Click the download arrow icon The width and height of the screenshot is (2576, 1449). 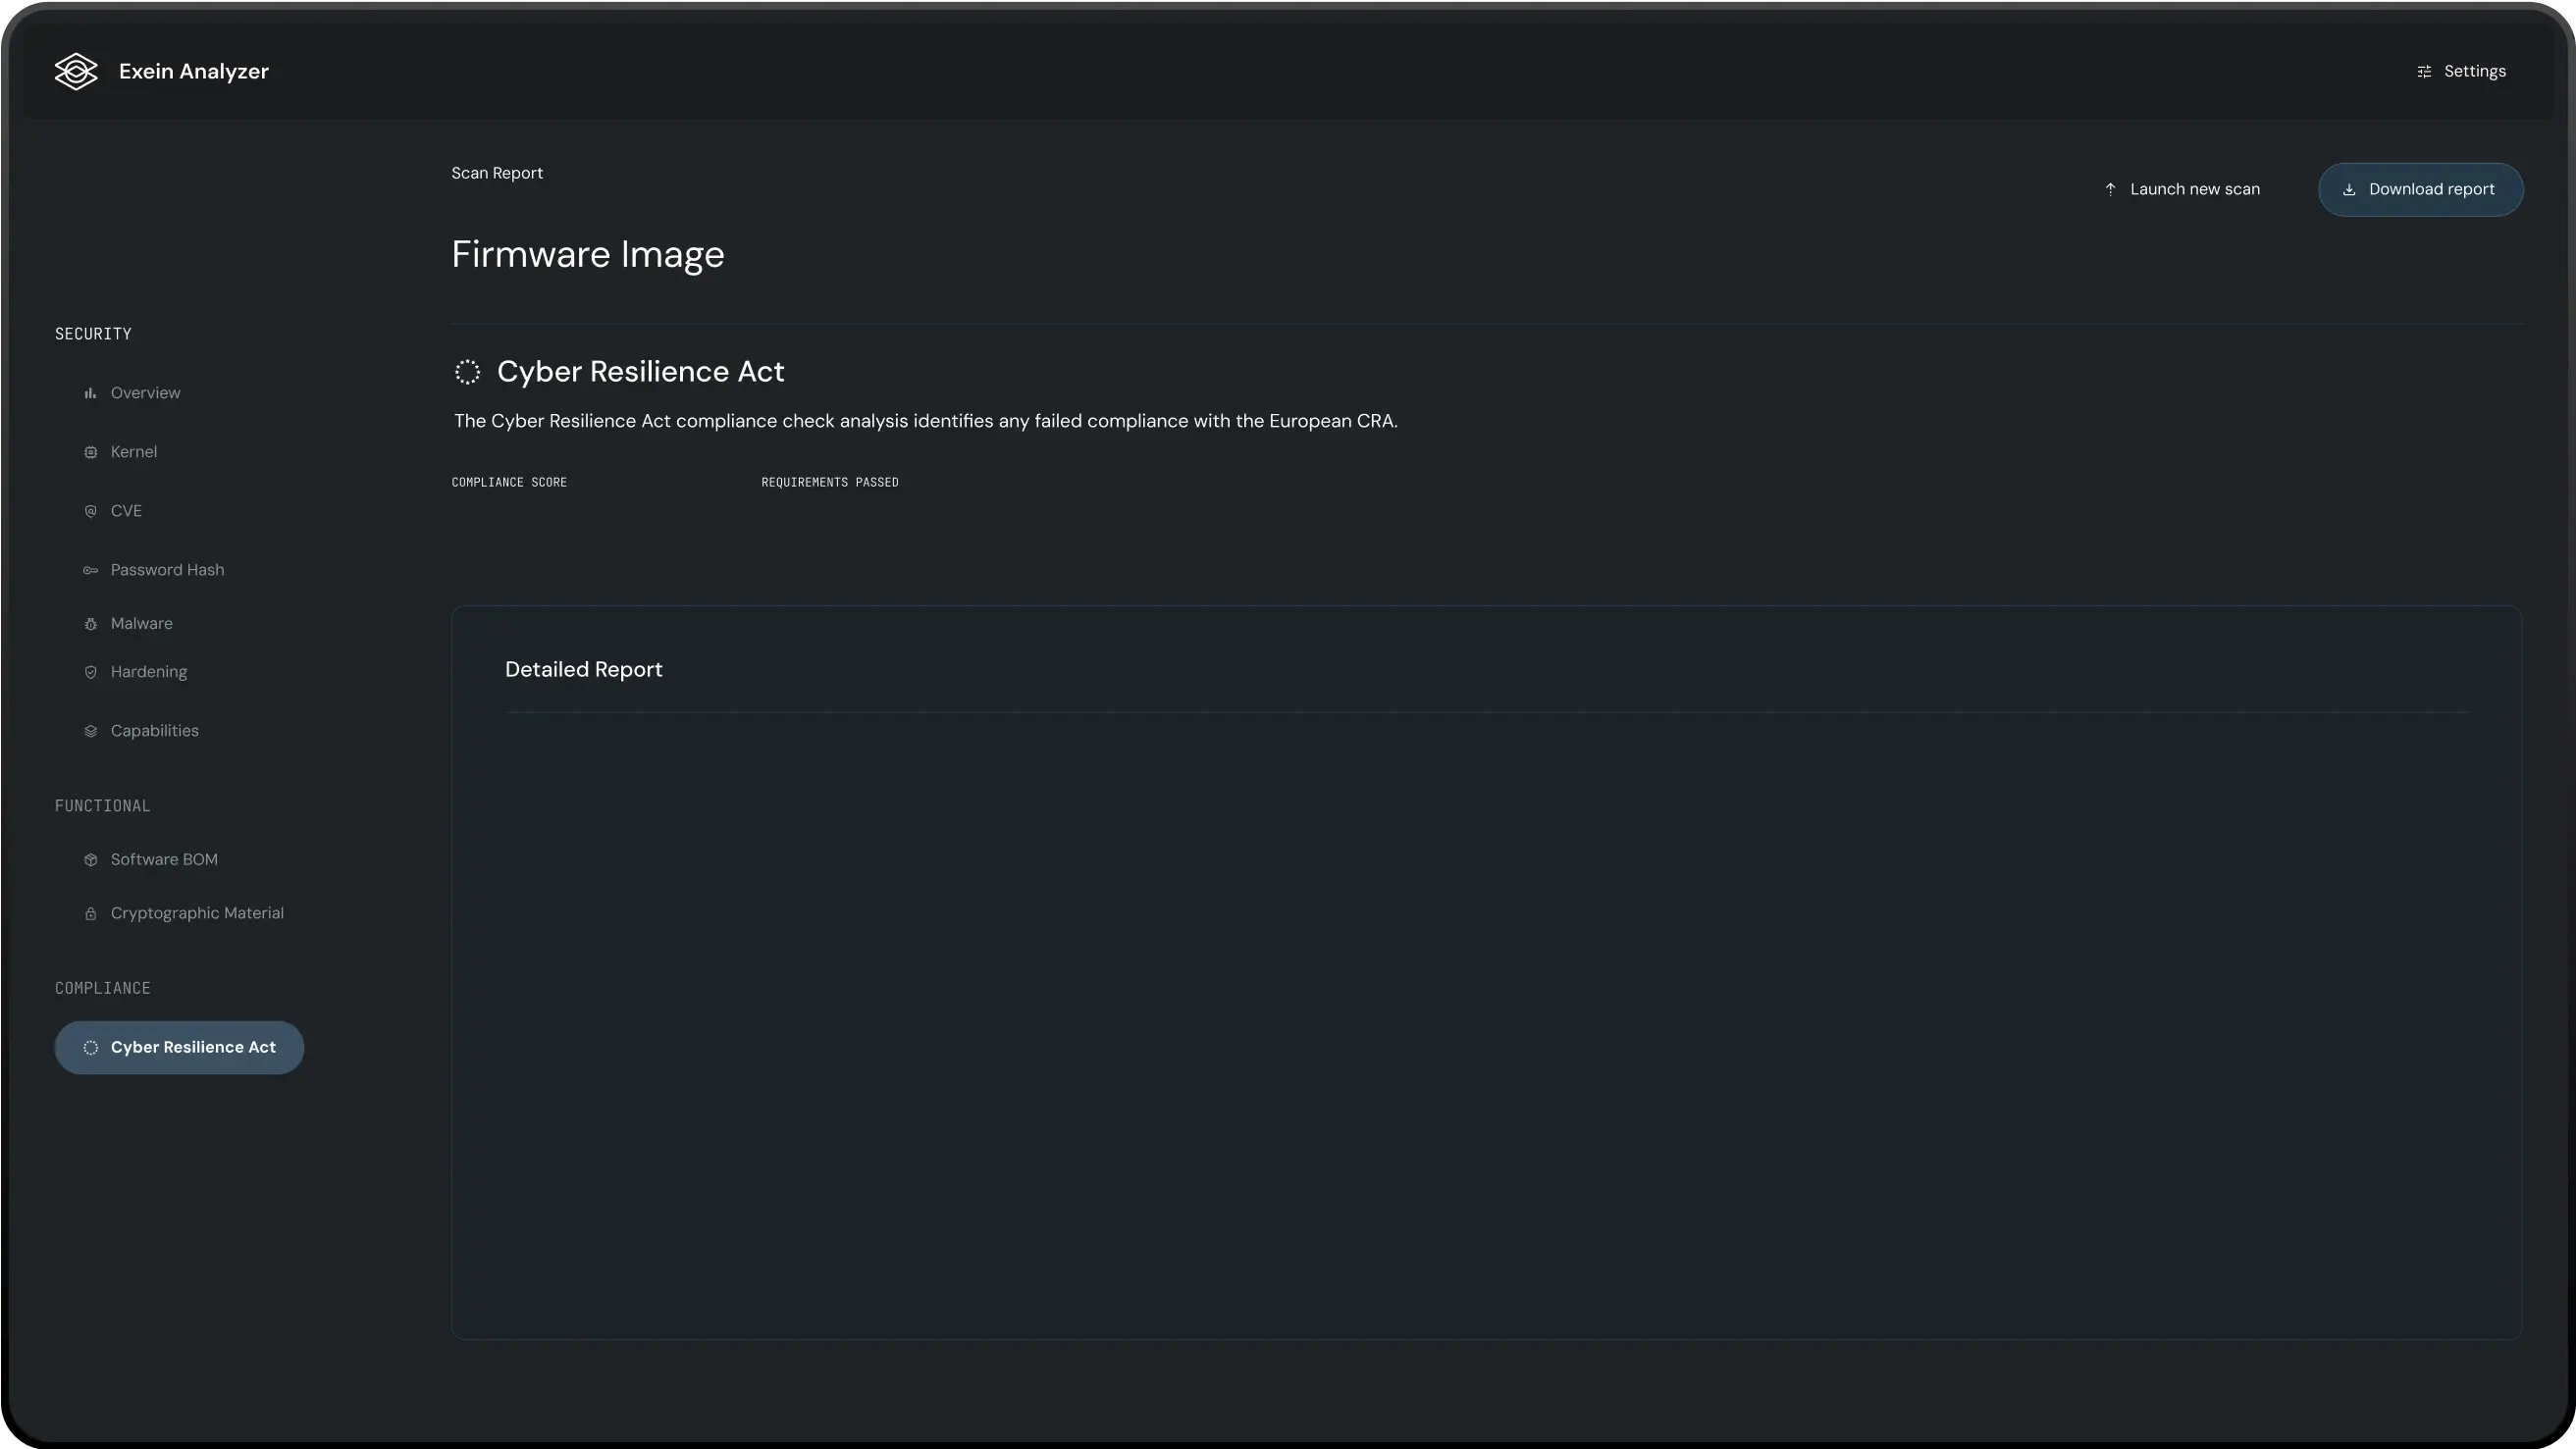pos(2349,190)
